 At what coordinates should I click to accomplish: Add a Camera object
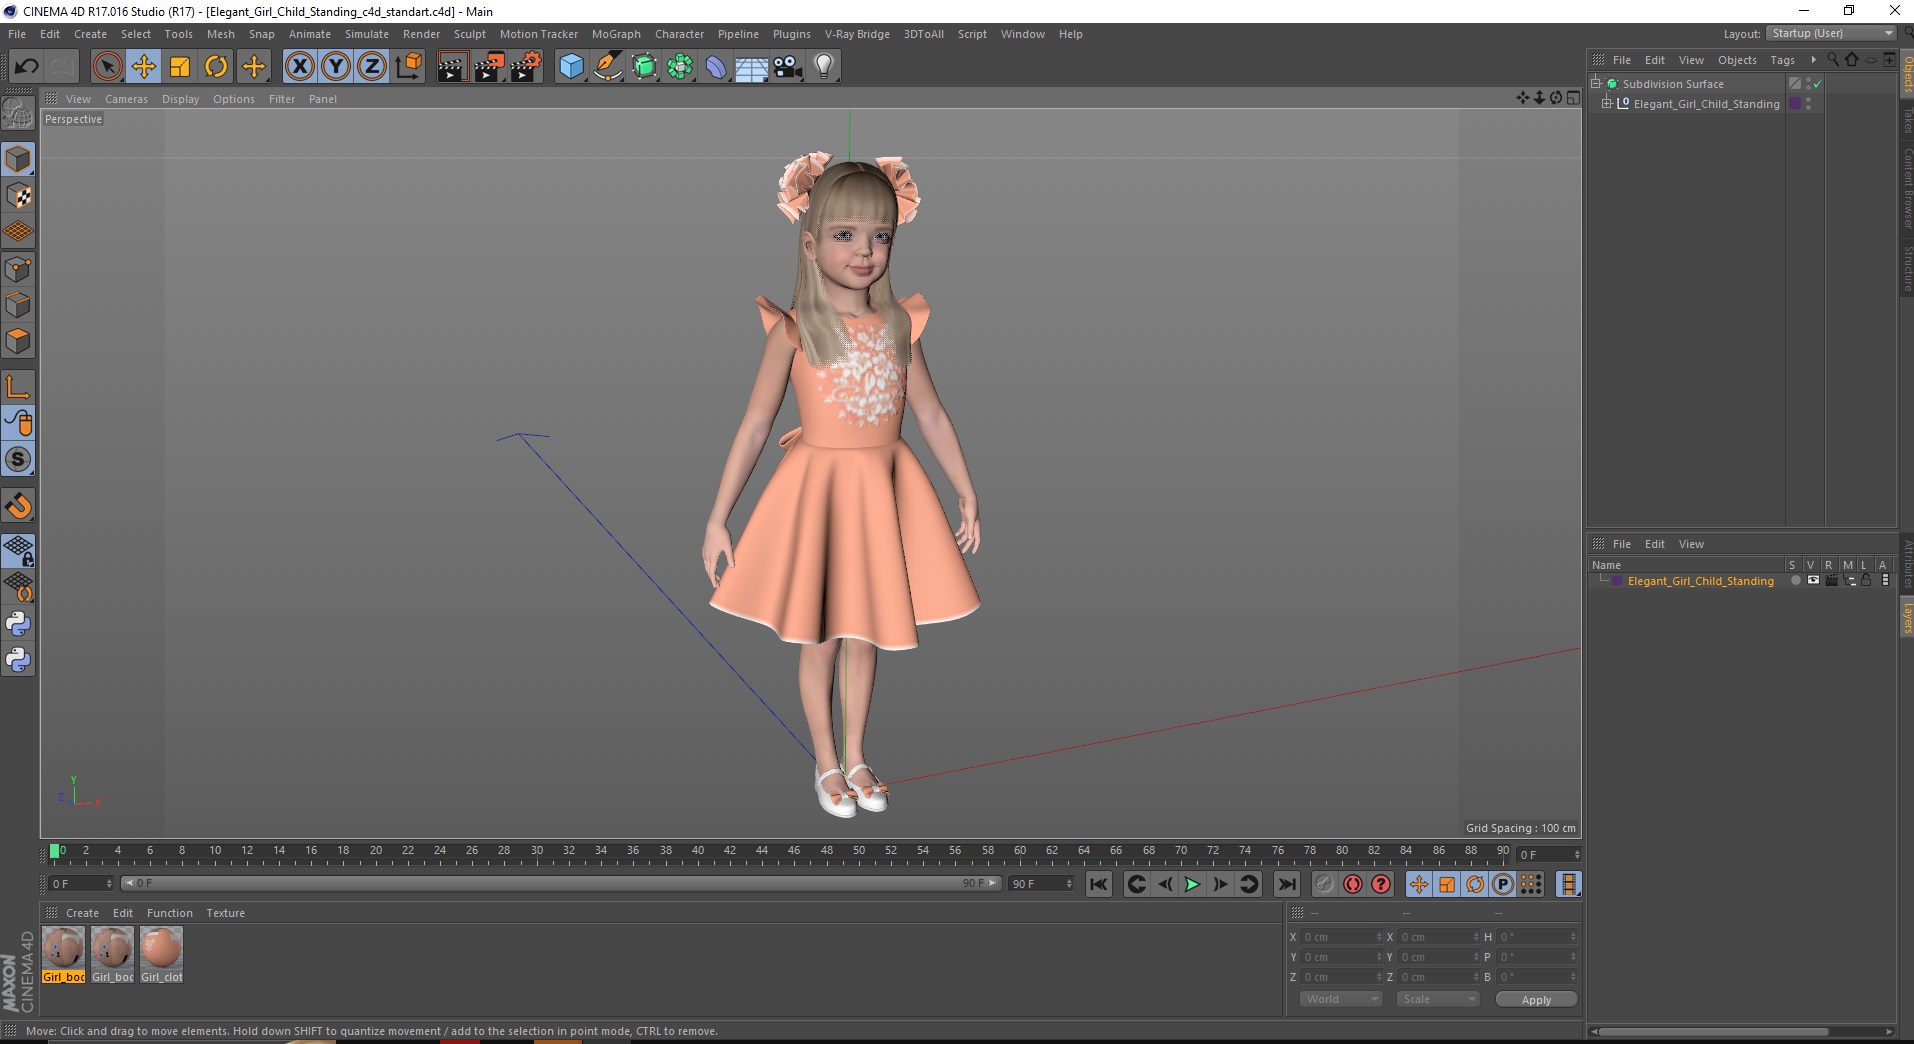tap(788, 67)
